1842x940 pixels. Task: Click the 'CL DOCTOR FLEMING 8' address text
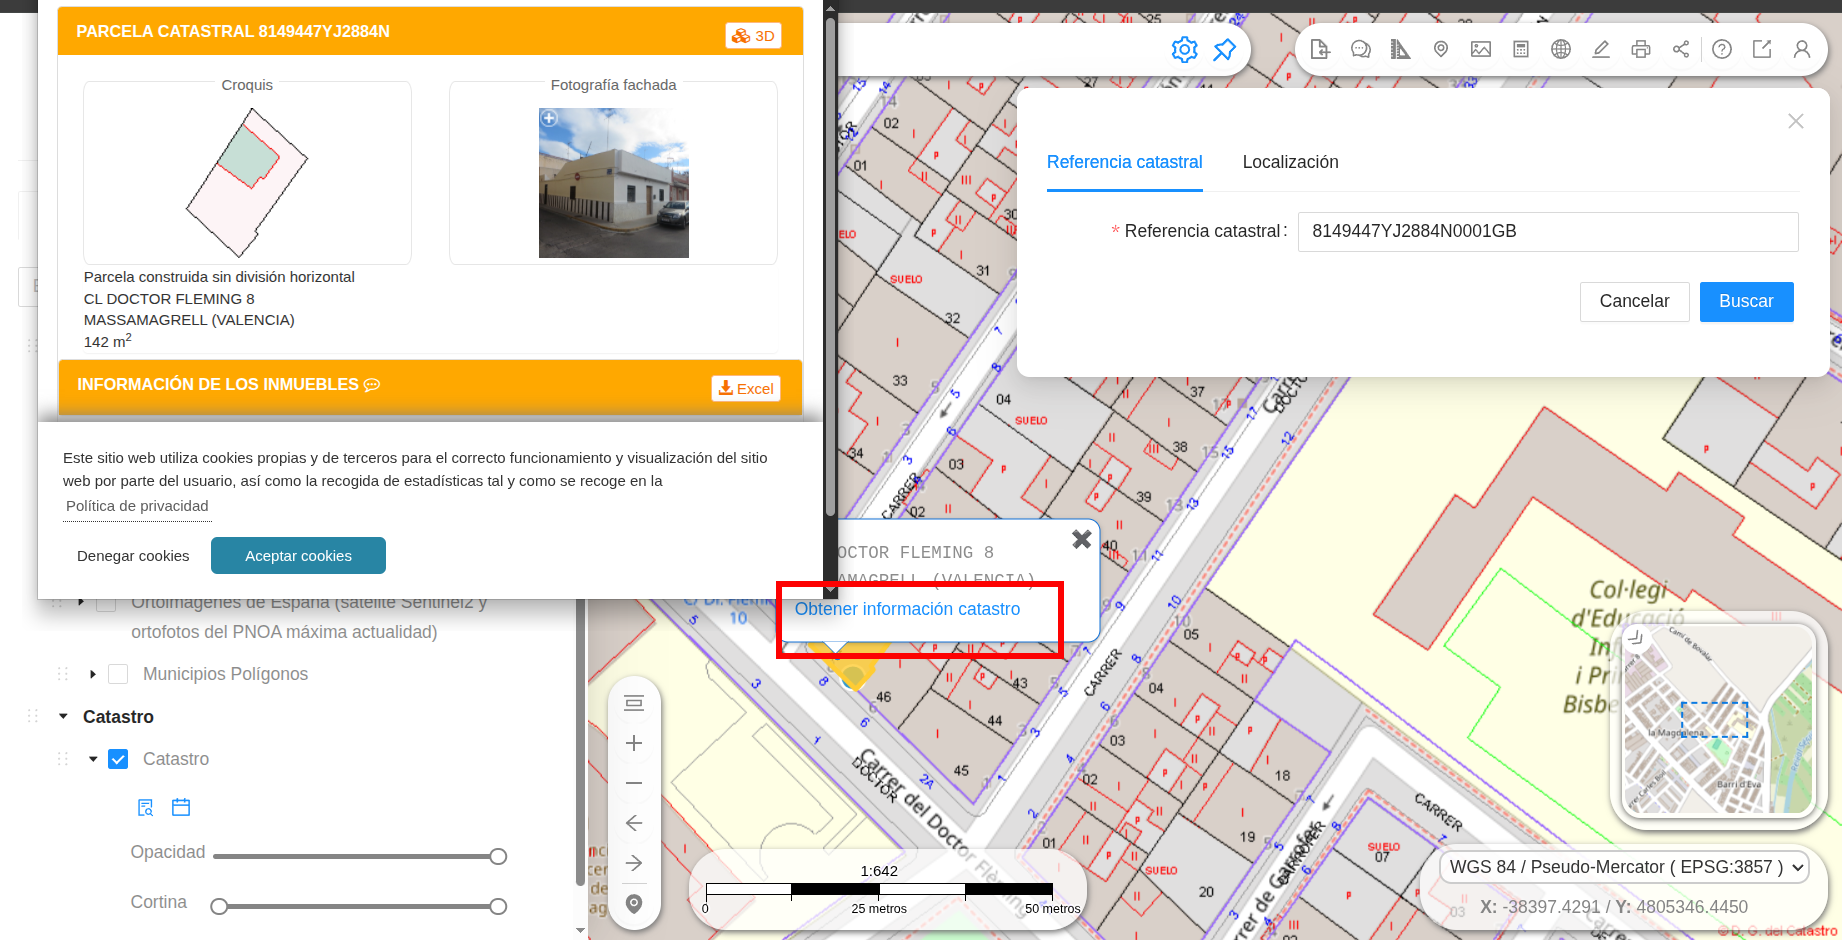click(169, 299)
